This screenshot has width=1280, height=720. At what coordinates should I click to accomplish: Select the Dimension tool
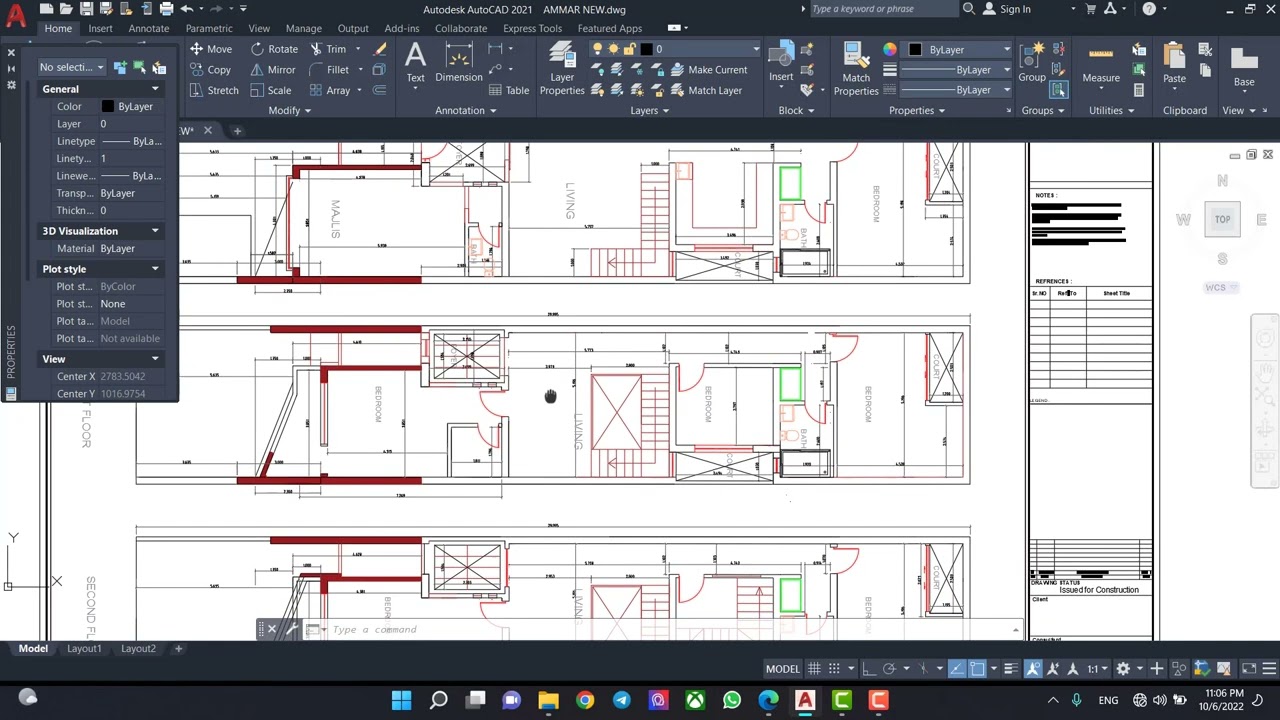pyautogui.click(x=459, y=64)
